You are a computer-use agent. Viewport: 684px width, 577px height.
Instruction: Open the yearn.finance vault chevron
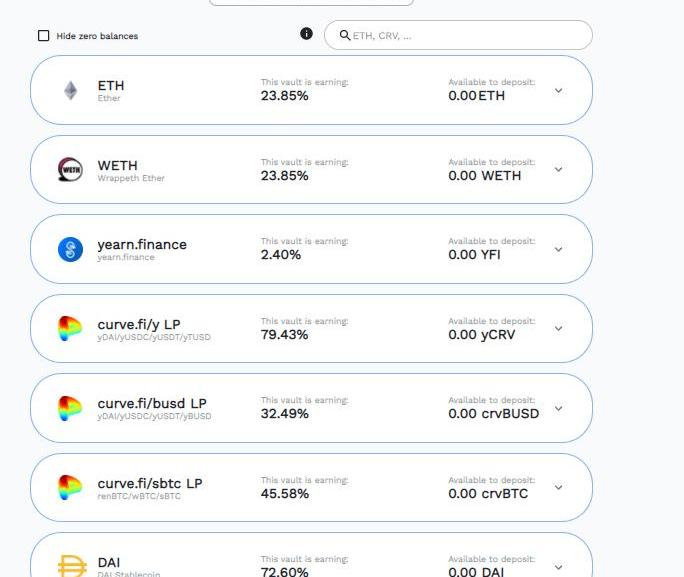pos(558,249)
